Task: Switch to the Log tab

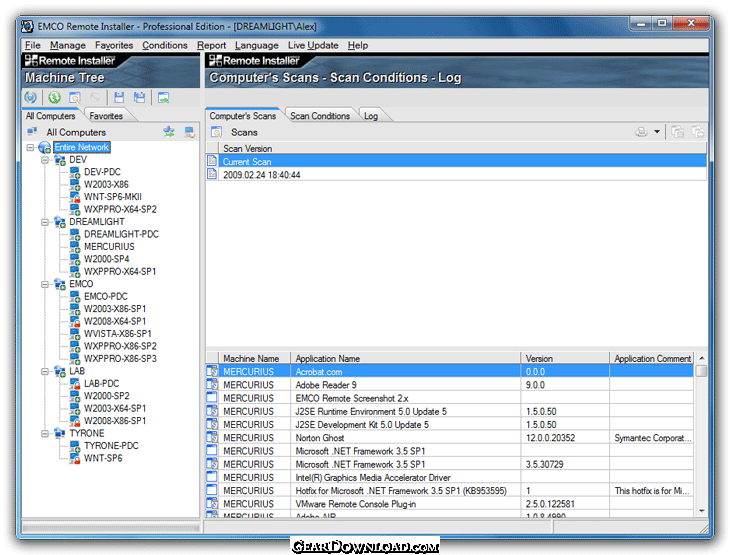Action: (371, 116)
